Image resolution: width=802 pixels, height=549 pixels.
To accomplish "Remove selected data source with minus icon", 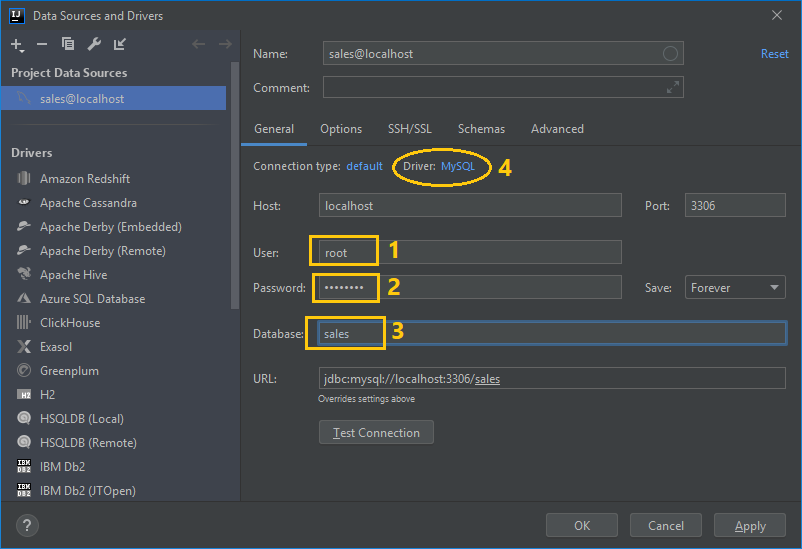I will click(x=42, y=45).
